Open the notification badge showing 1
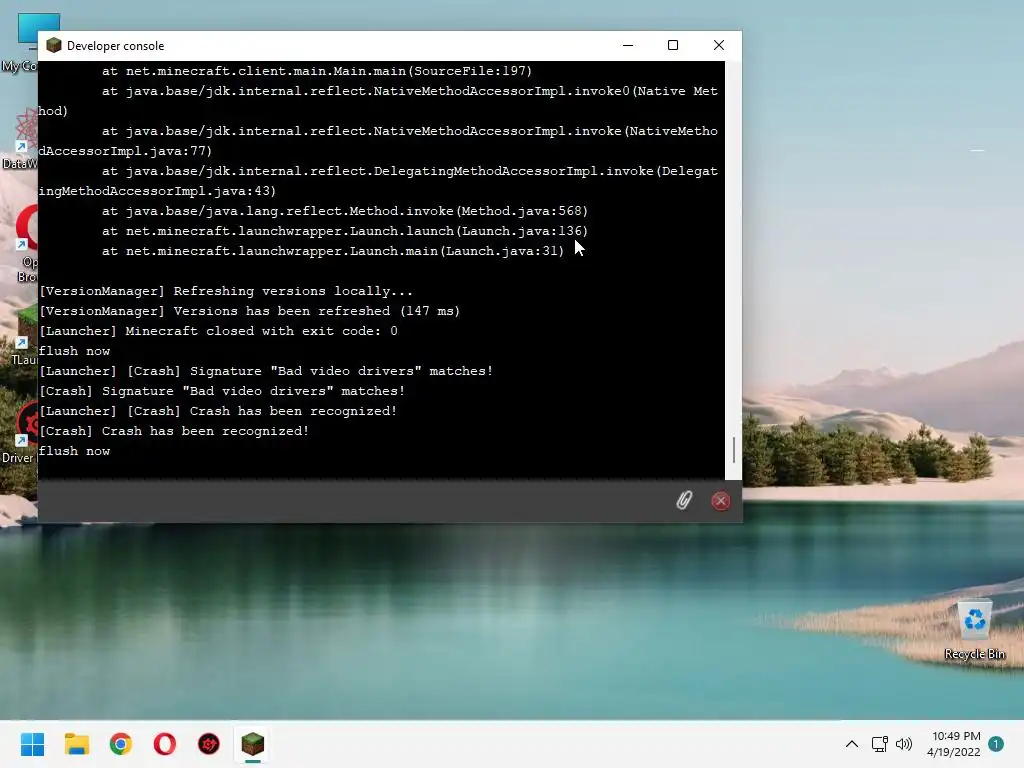Image resolution: width=1024 pixels, height=768 pixels. 996,744
